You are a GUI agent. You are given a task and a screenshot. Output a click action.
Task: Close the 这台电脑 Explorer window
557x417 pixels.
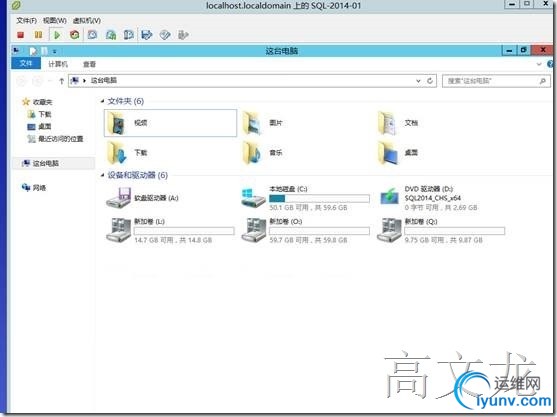pyautogui.click(x=542, y=50)
